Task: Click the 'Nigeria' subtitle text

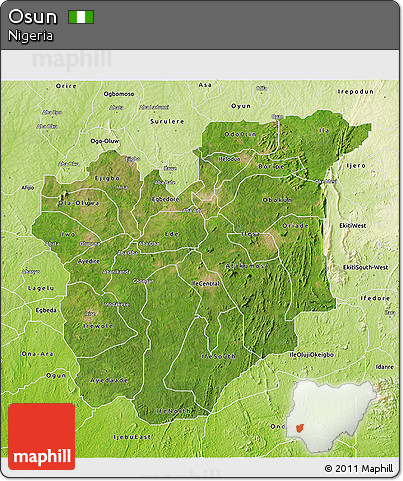Action: pos(30,36)
